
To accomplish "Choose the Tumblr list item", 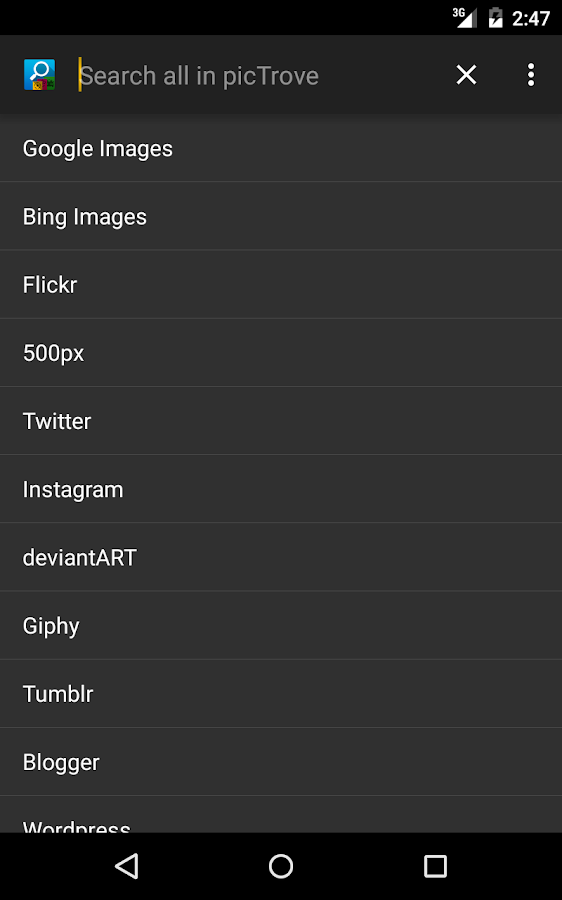I will pyautogui.click(x=281, y=694).
